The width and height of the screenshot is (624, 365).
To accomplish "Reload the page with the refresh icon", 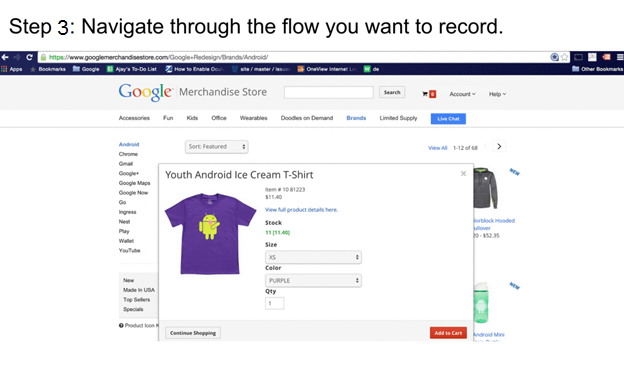I will (29, 57).
